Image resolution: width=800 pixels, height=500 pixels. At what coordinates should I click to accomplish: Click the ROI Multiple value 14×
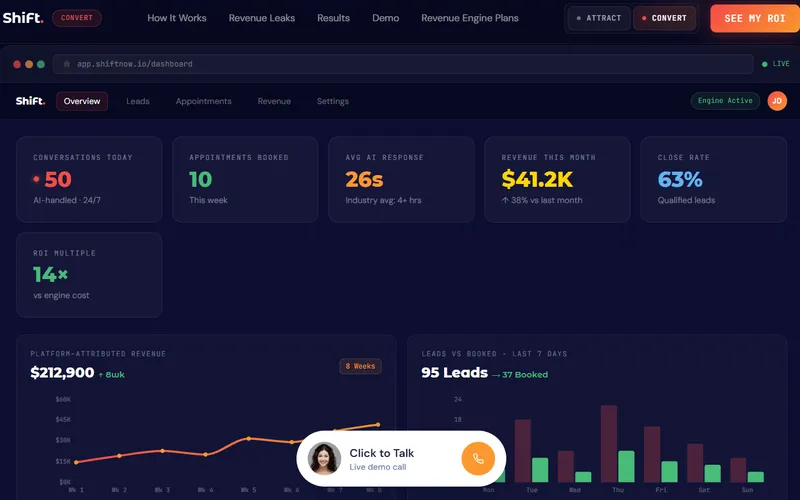tap(51, 274)
